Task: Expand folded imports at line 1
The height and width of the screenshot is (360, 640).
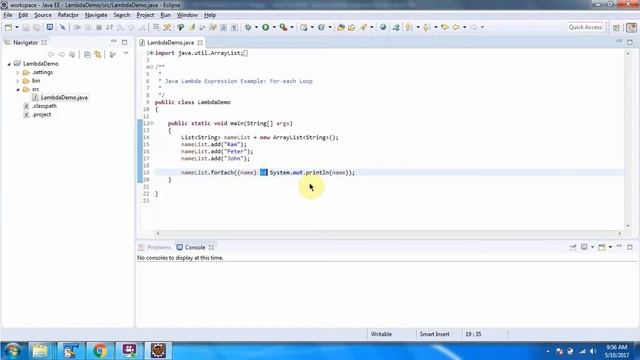Action: click(151, 53)
